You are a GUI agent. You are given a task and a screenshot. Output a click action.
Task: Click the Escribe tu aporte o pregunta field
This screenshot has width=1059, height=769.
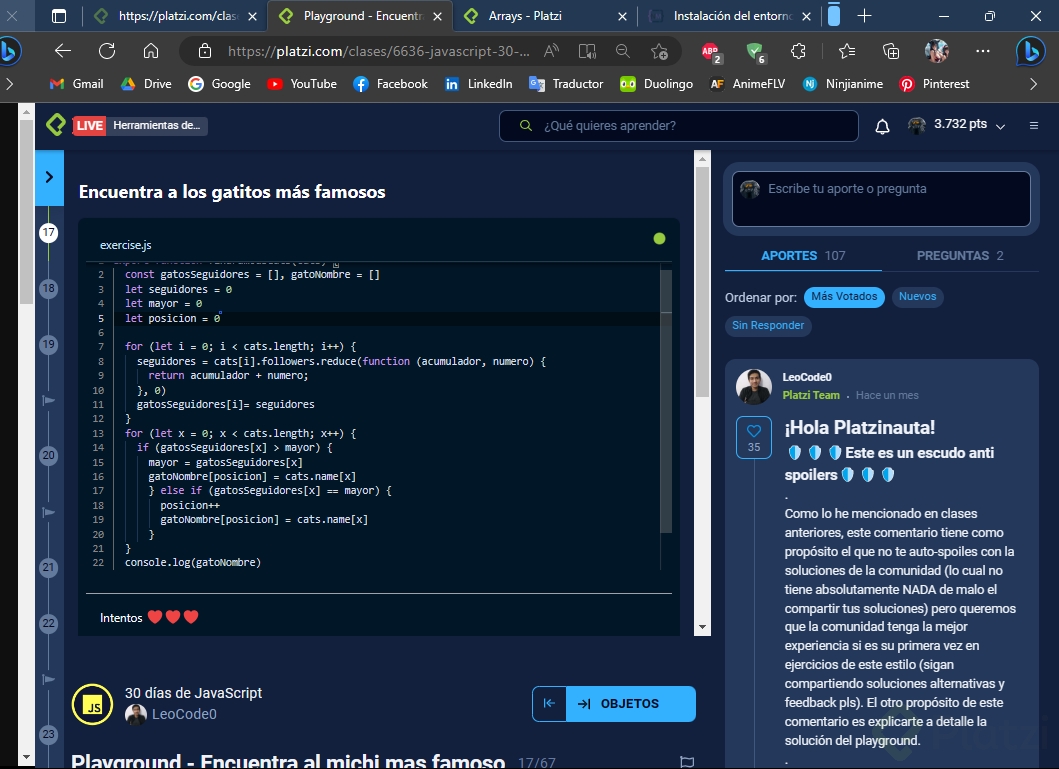point(881,198)
